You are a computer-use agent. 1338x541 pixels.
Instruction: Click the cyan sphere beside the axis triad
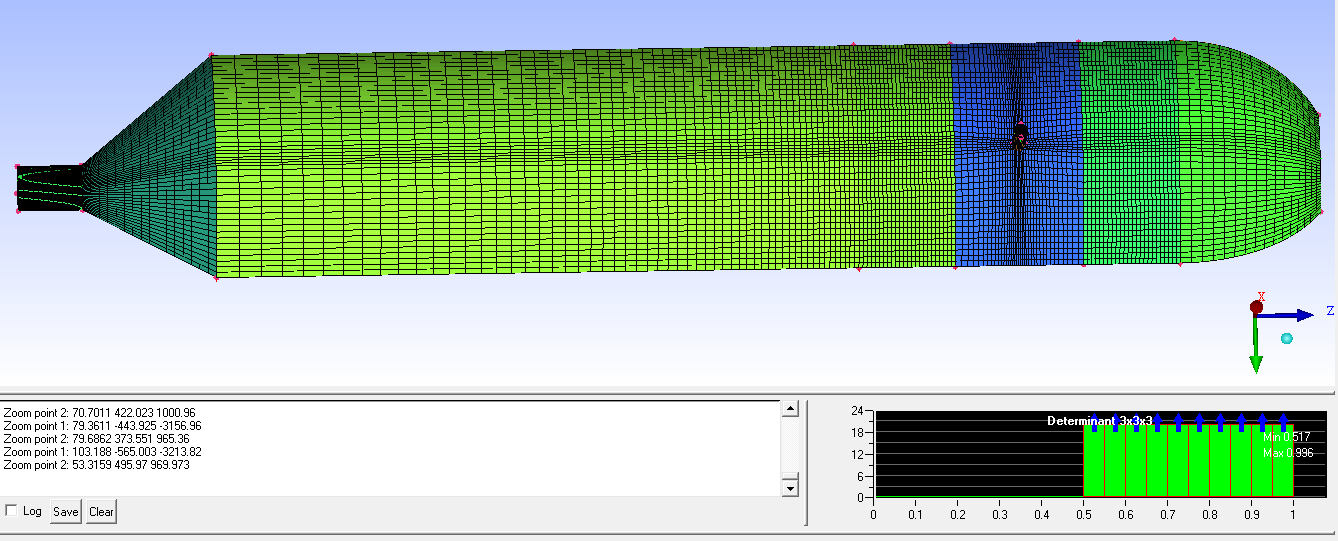click(1287, 339)
